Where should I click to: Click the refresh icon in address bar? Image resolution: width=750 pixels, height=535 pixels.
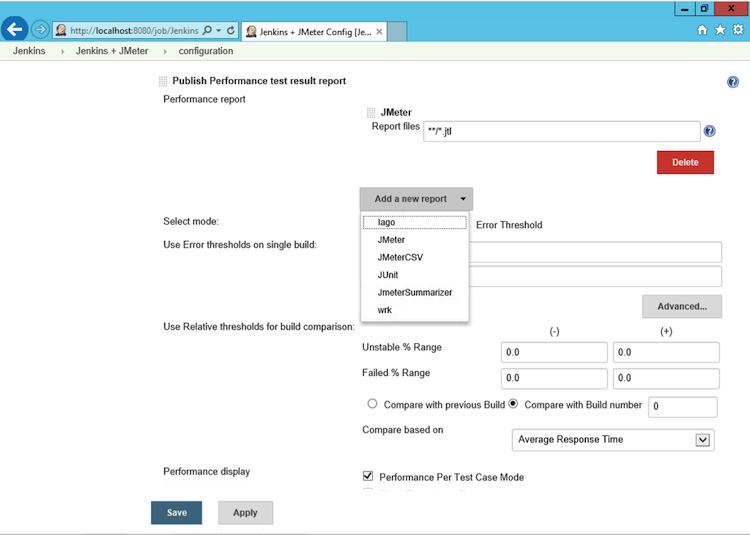(231, 30)
